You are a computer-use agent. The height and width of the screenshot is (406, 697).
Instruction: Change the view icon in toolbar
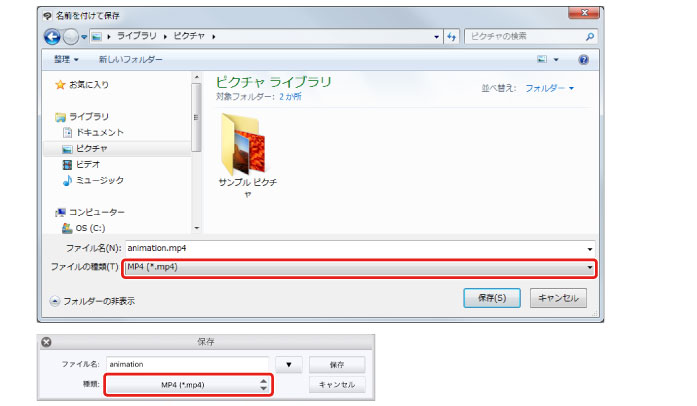(542, 59)
